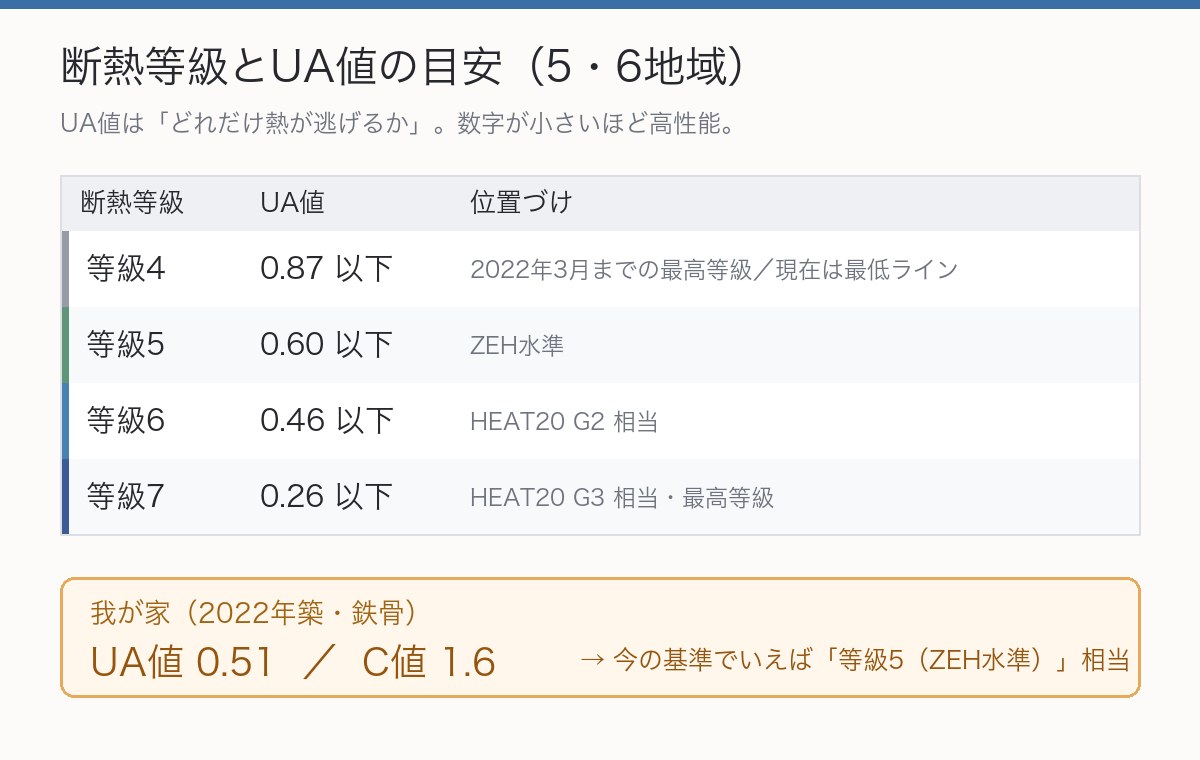Select the 0.87 以下 value

[326, 269]
